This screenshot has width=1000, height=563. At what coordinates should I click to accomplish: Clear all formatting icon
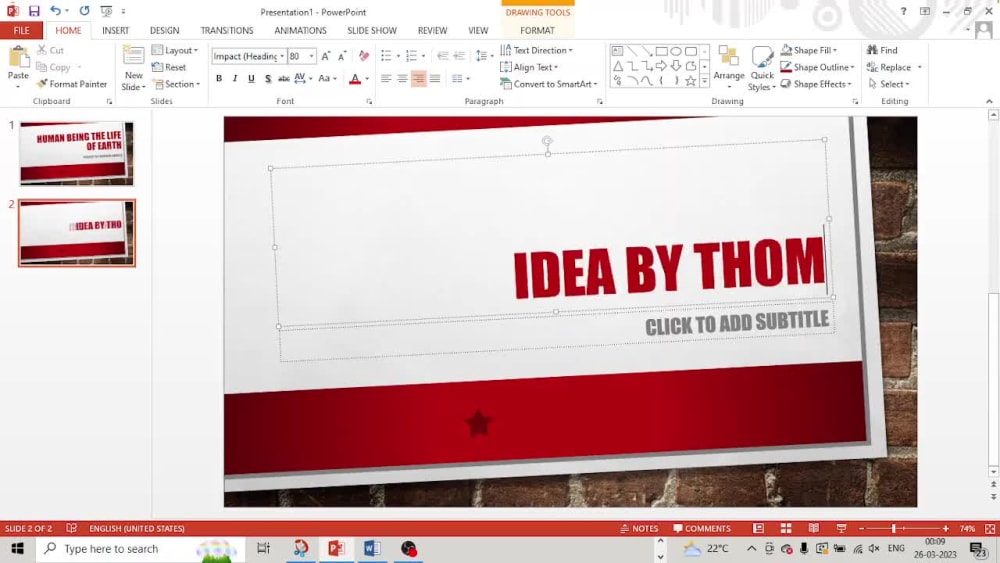pos(364,56)
